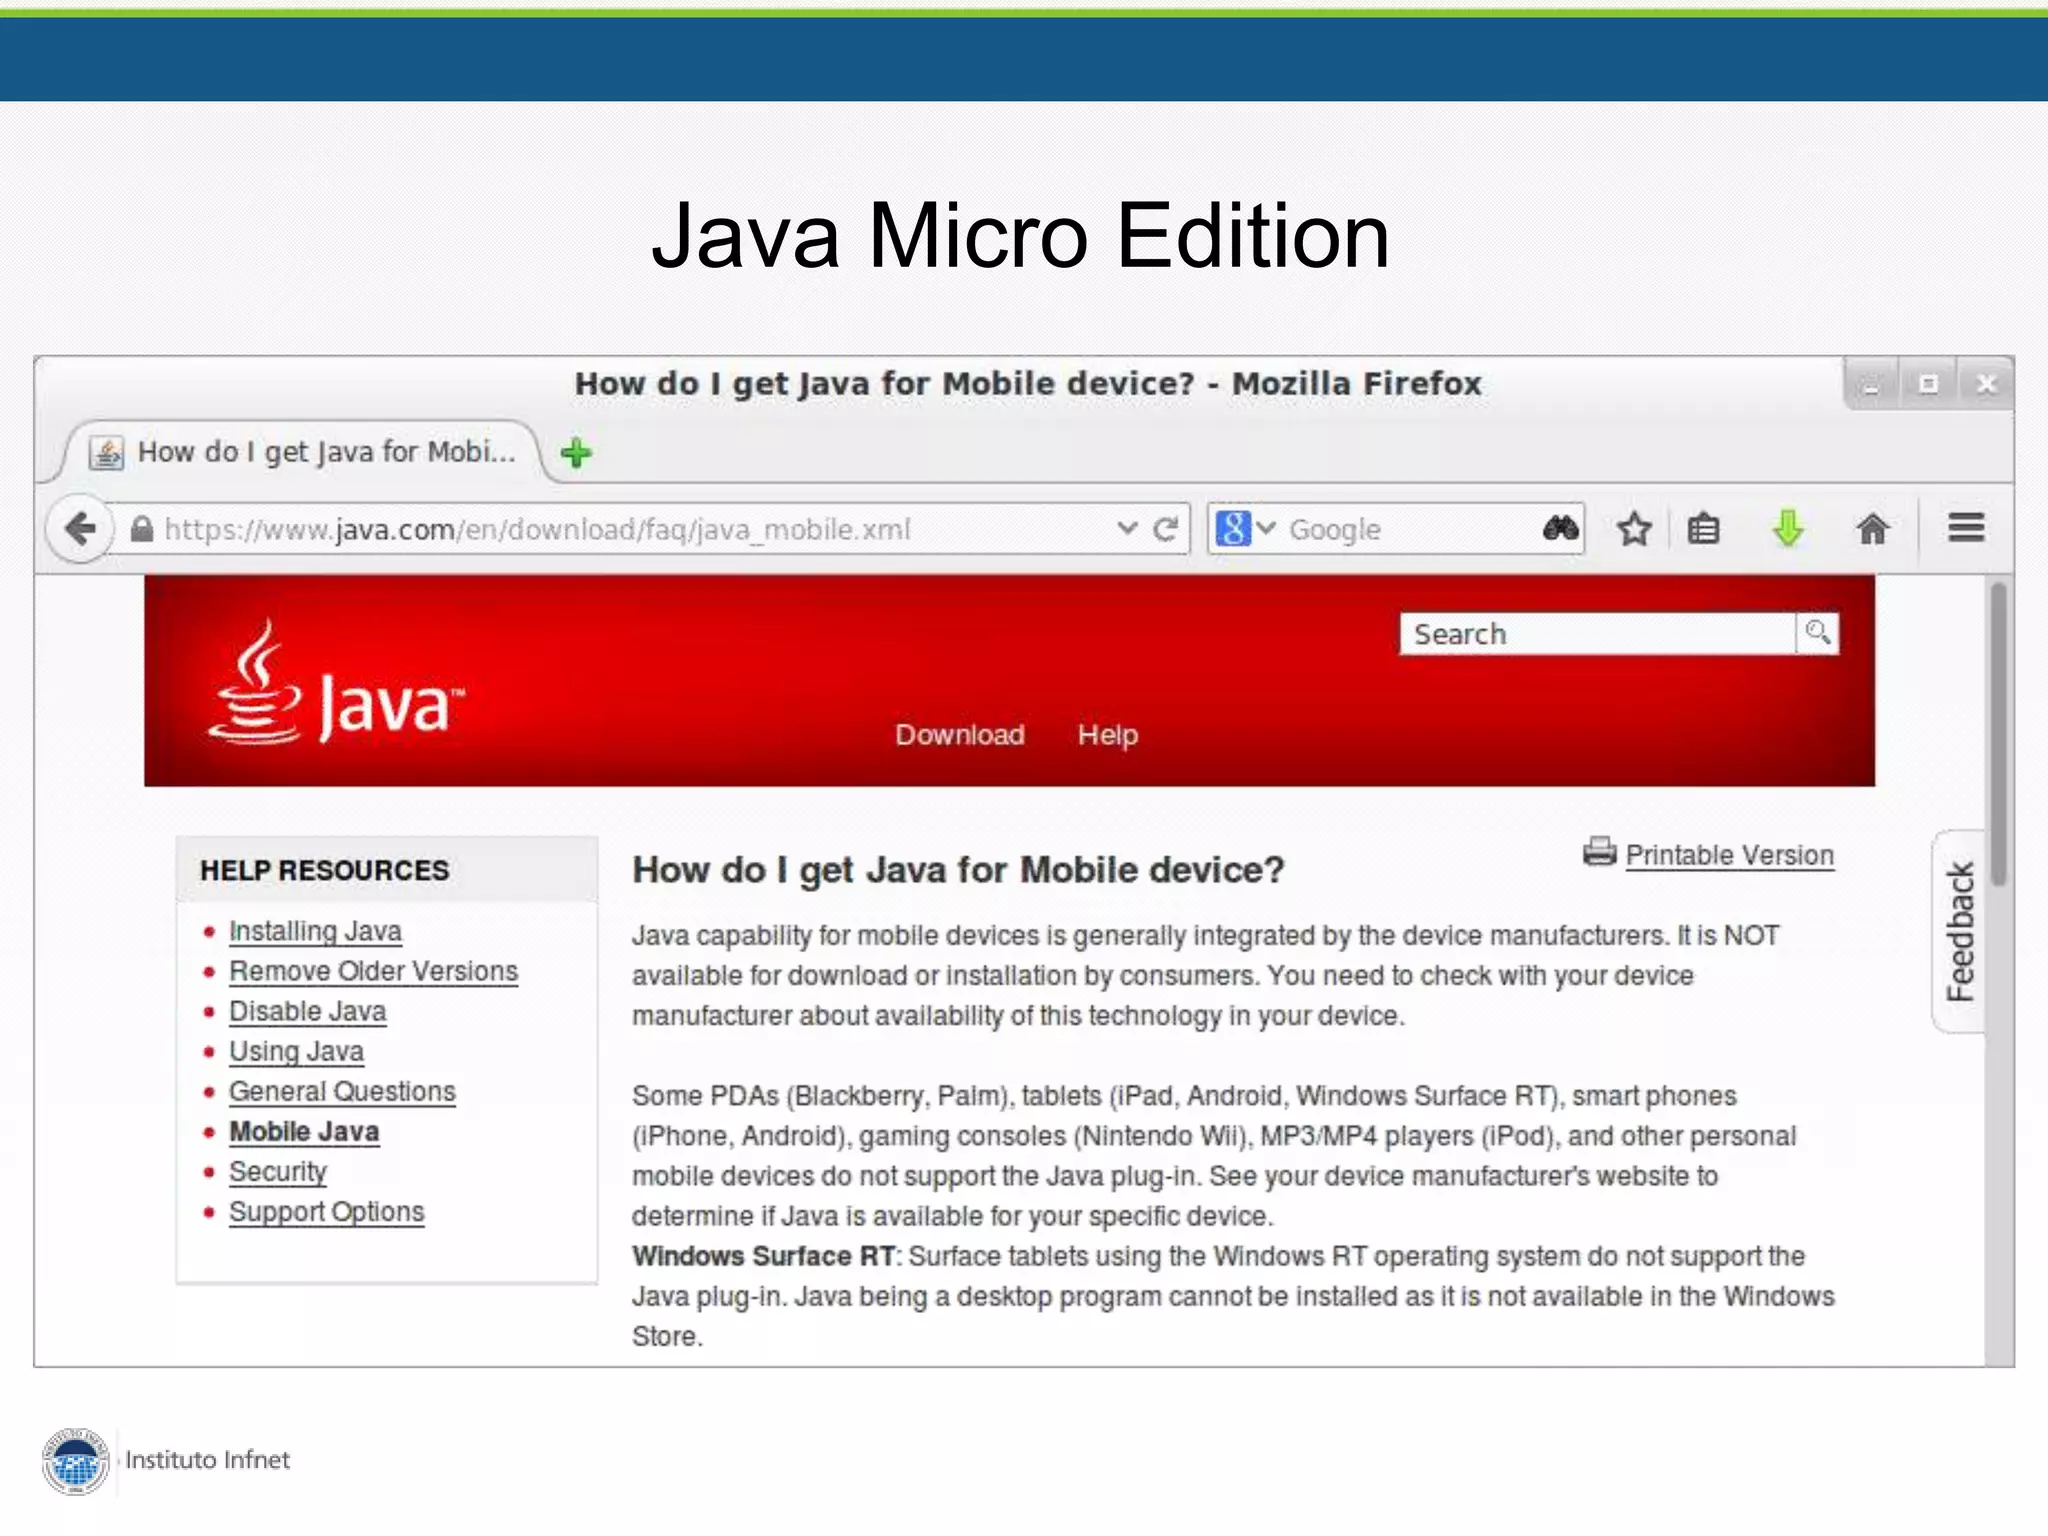Open the Disable Java link
Viewport: 2048px width, 1536px height.
(307, 1011)
